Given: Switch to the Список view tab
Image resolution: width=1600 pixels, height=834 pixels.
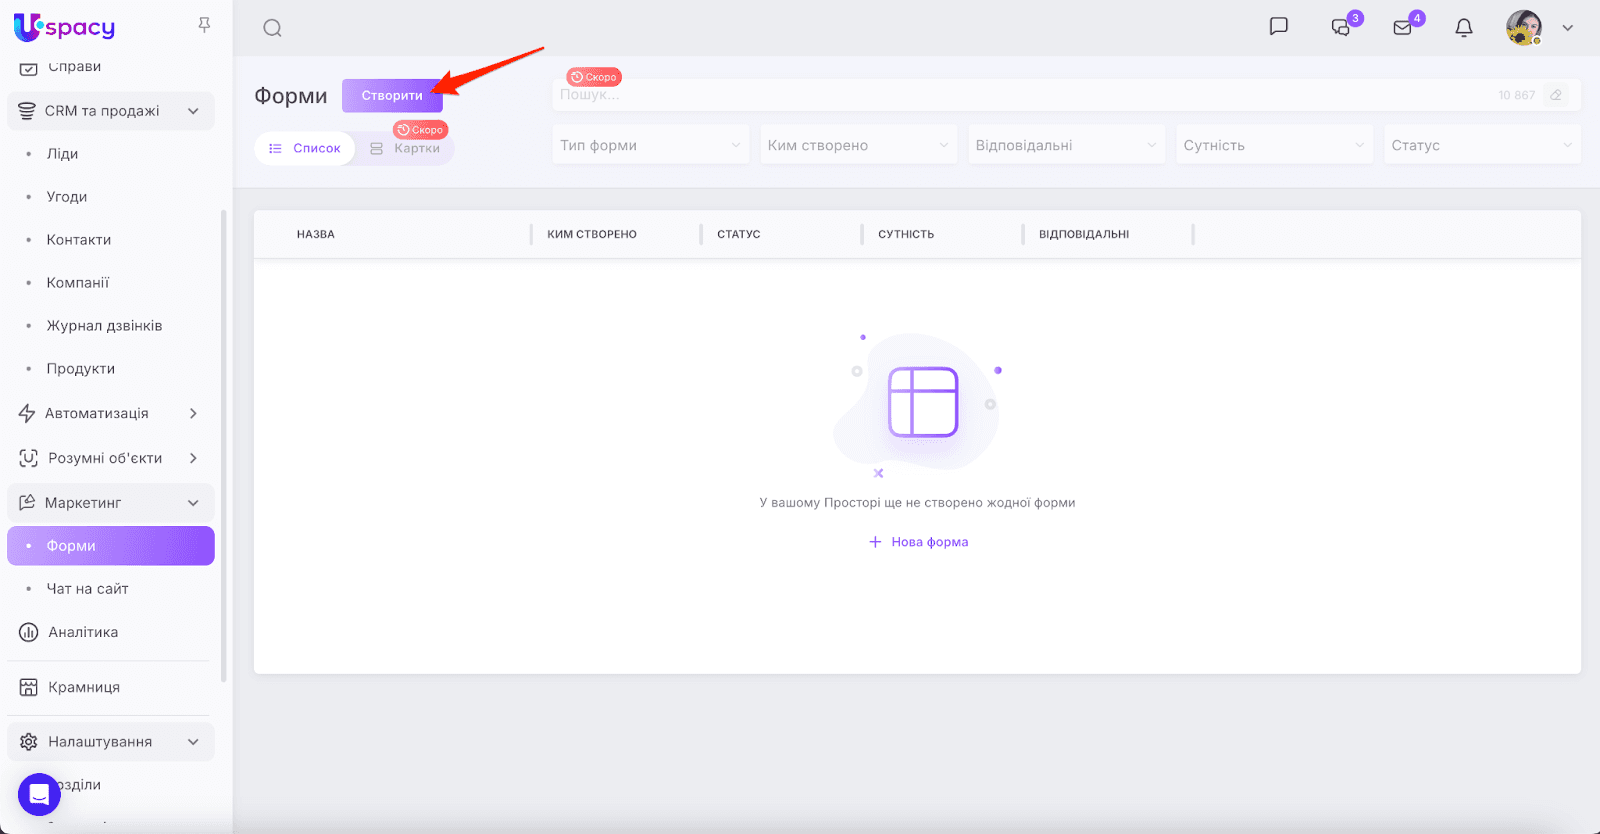Looking at the screenshot, I should [x=305, y=148].
